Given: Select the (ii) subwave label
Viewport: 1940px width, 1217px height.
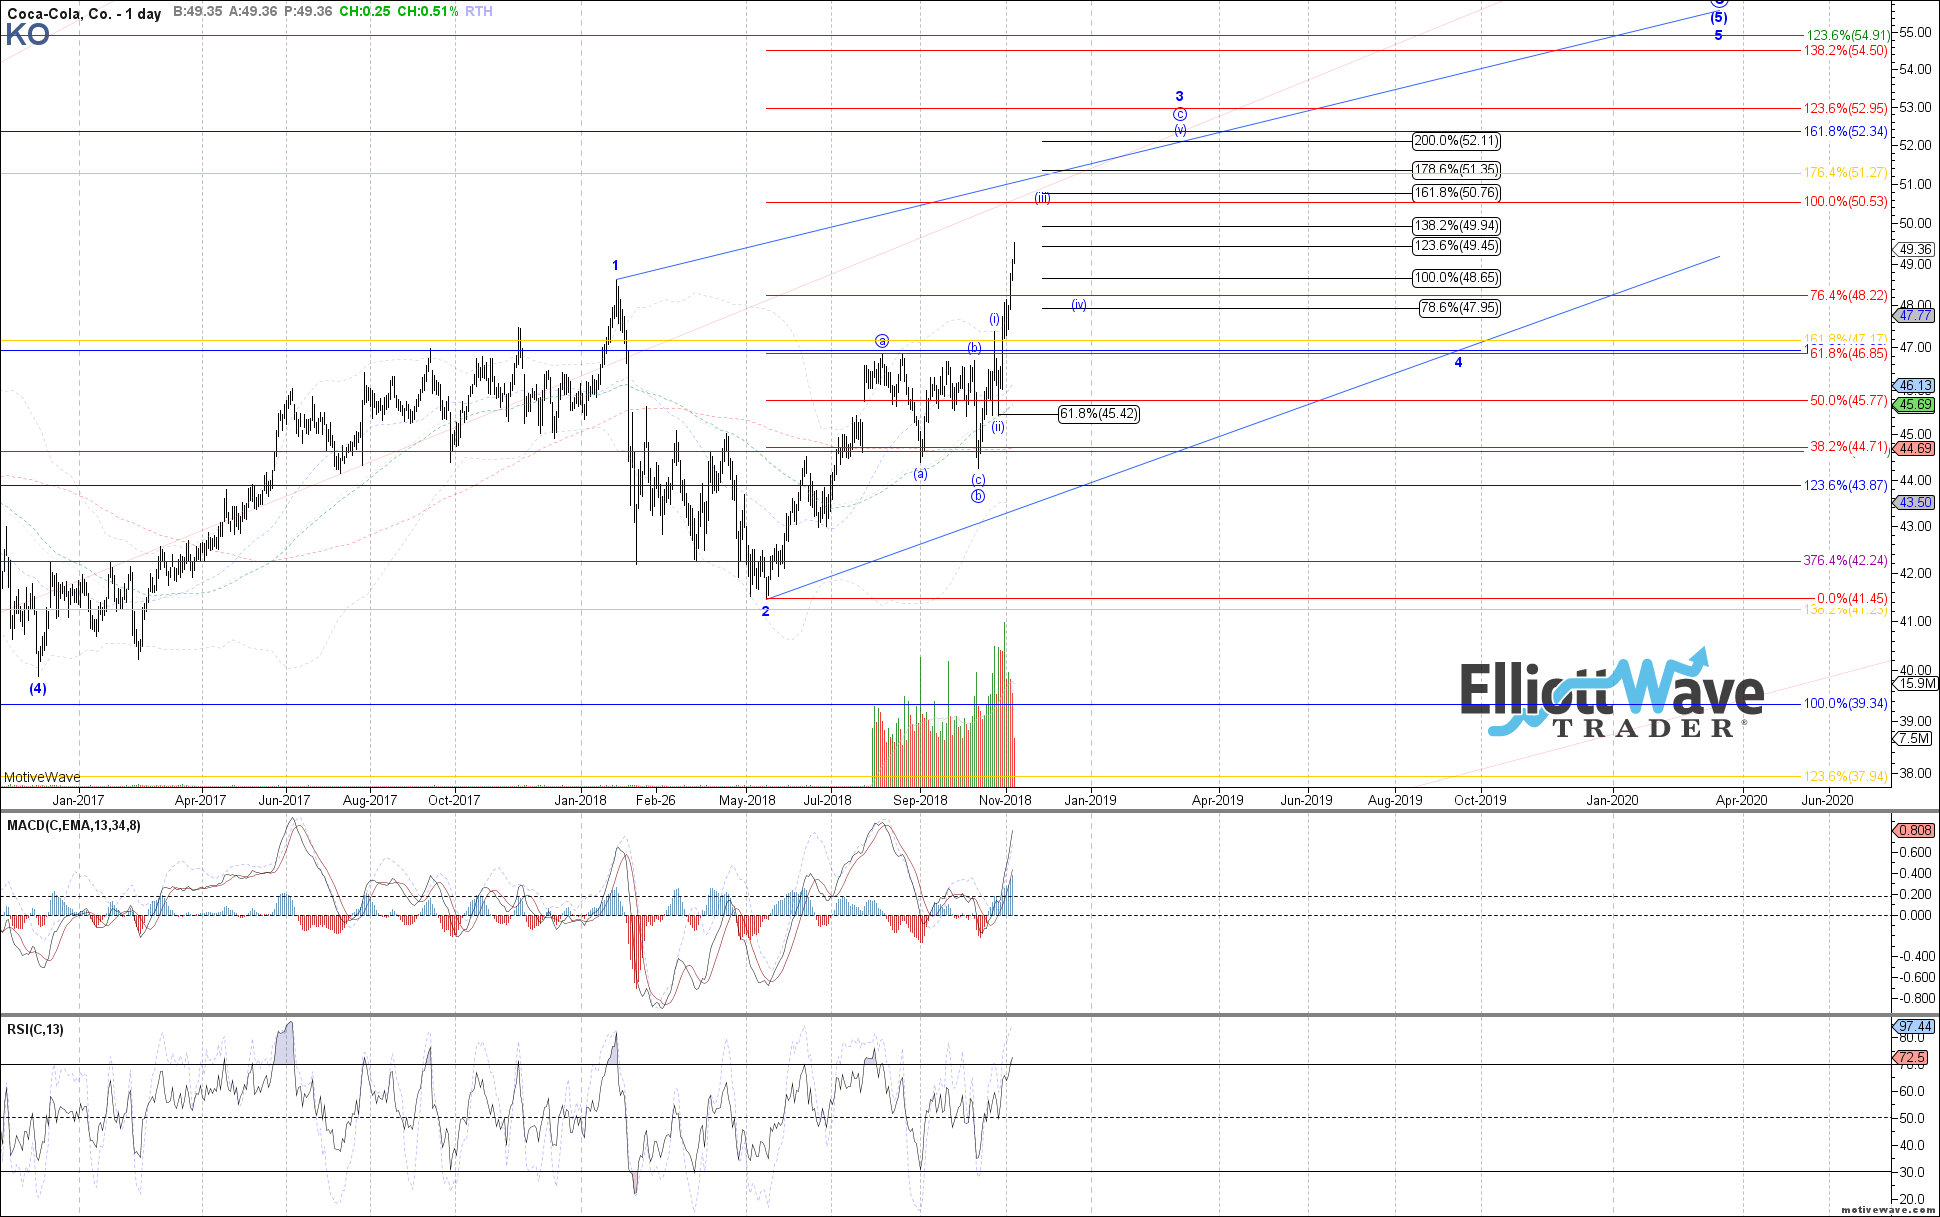Looking at the screenshot, I should pos(998,427).
